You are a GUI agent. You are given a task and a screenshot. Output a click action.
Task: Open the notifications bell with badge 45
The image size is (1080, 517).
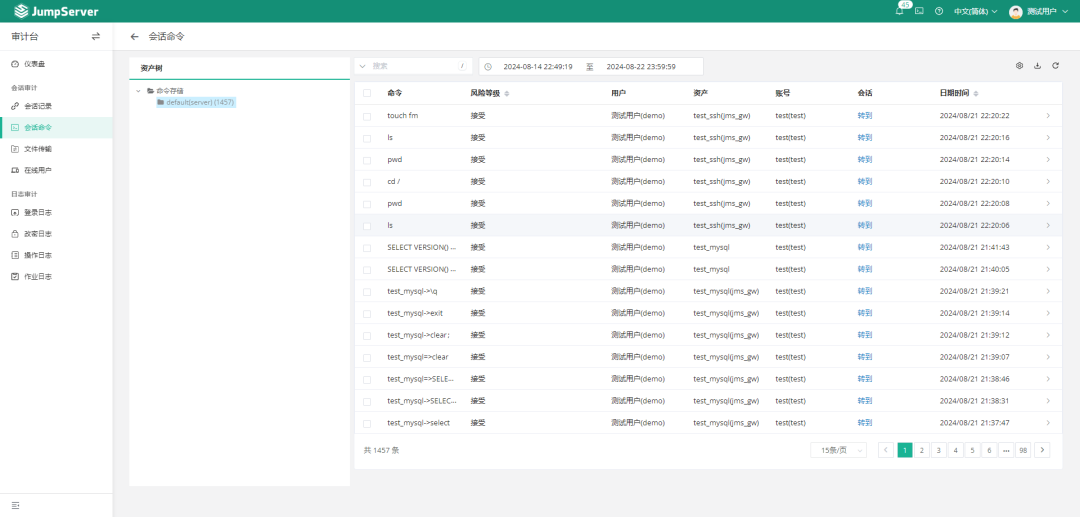point(899,11)
